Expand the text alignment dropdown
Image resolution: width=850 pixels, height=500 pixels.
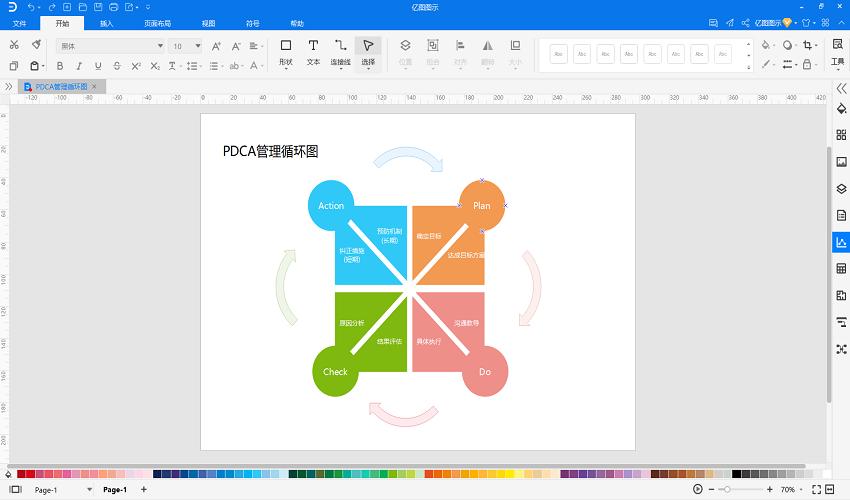click(x=262, y=47)
